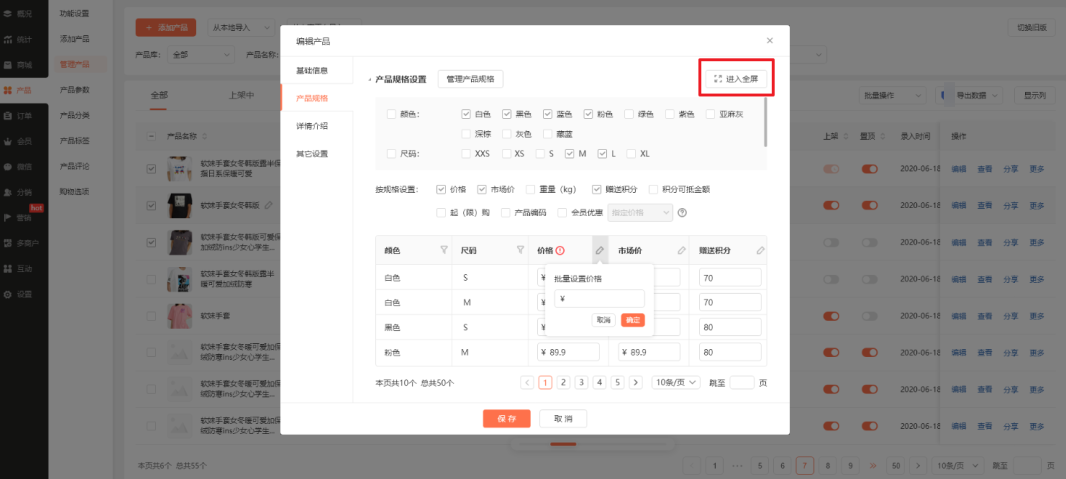Click the 批量设置价格 ¥ input field
Viewport: 1066px width, 479px height.
pyautogui.click(x=599, y=298)
